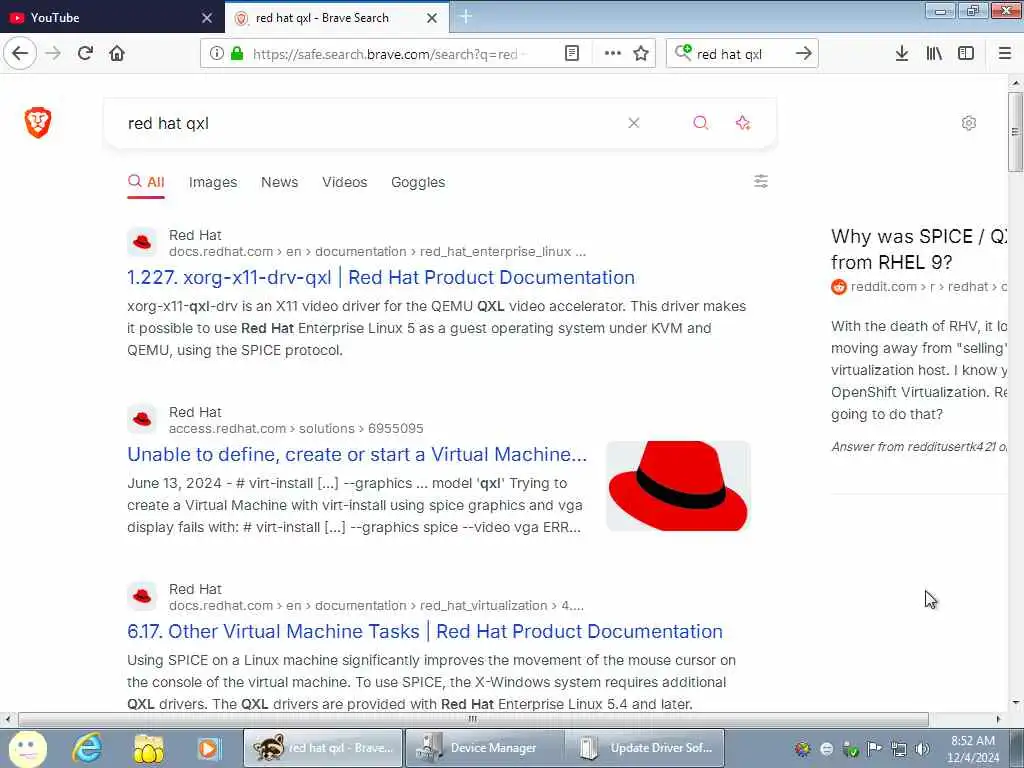Switch to the YouTube tab
Viewport: 1024px width, 768px height.
108,18
